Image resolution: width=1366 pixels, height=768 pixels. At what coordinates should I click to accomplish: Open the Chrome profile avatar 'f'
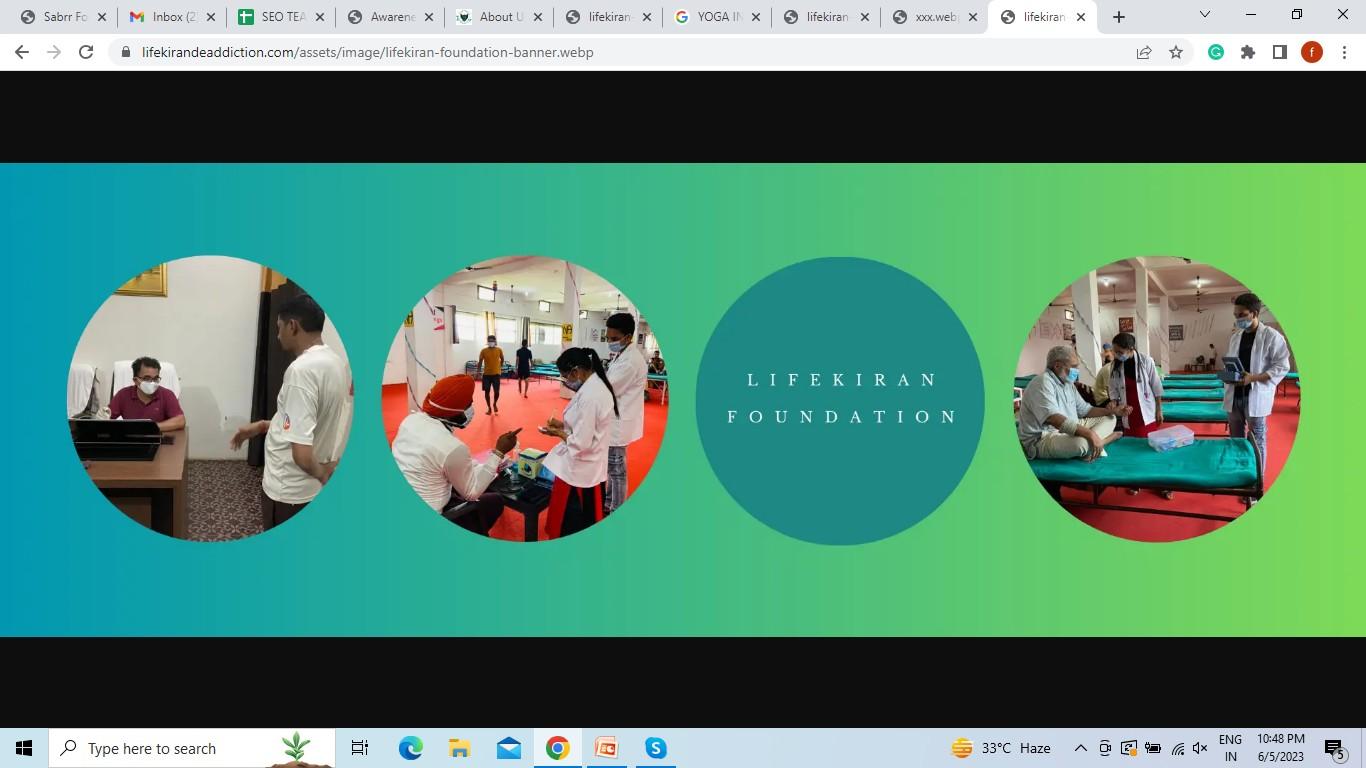pos(1312,52)
